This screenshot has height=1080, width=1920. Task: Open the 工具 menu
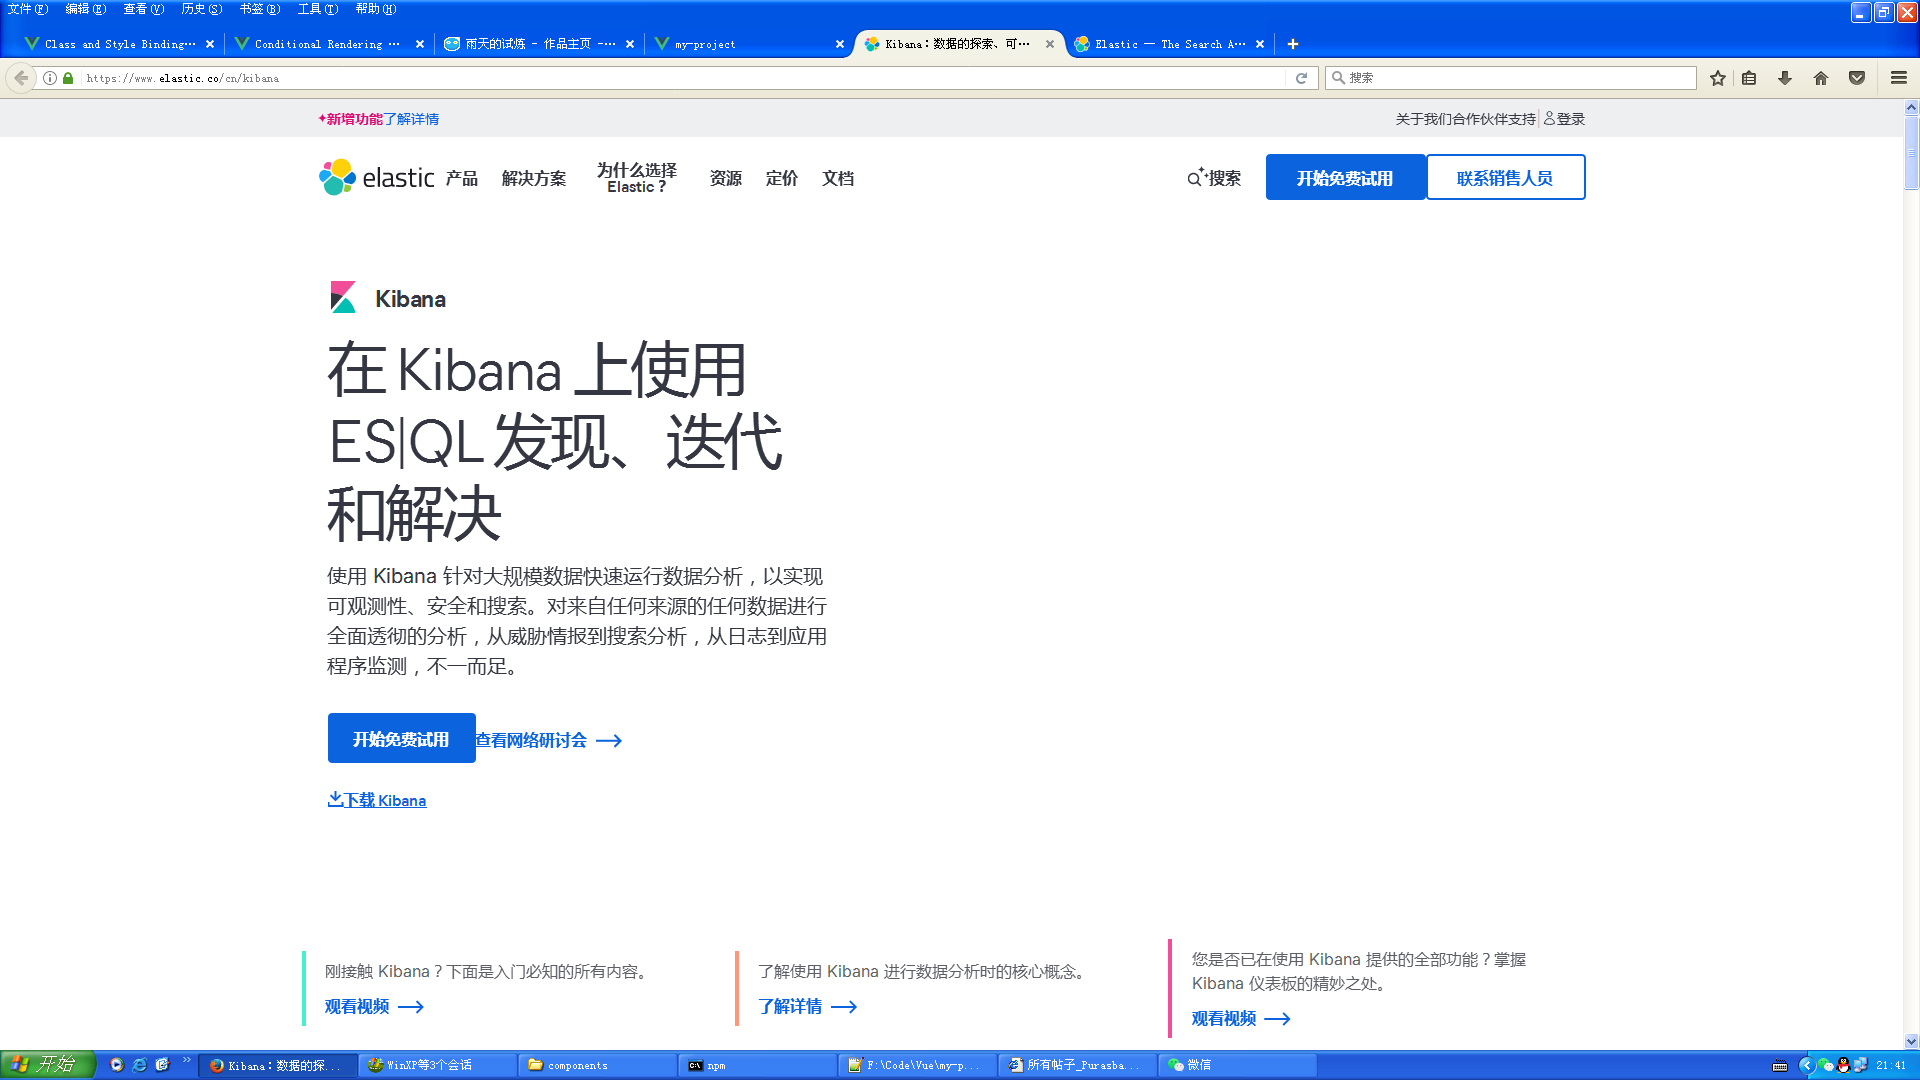tap(317, 9)
